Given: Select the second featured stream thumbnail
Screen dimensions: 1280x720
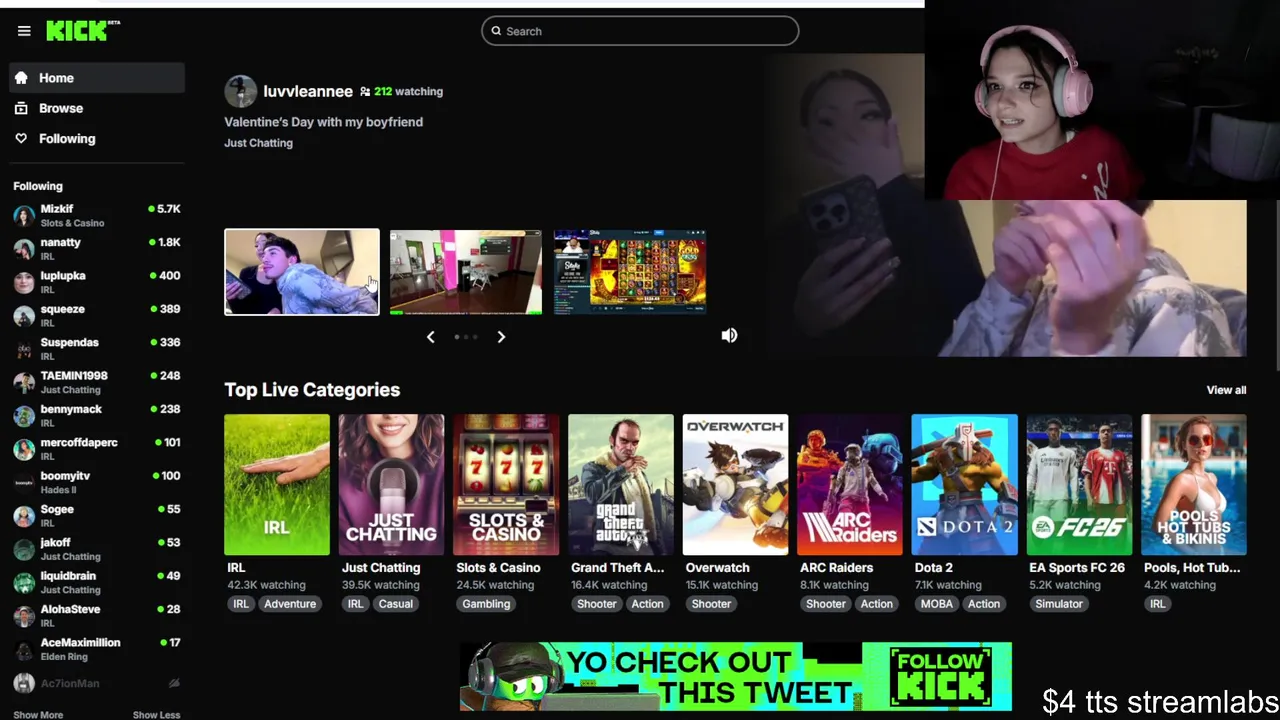Looking at the screenshot, I should pyautogui.click(x=466, y=272).
